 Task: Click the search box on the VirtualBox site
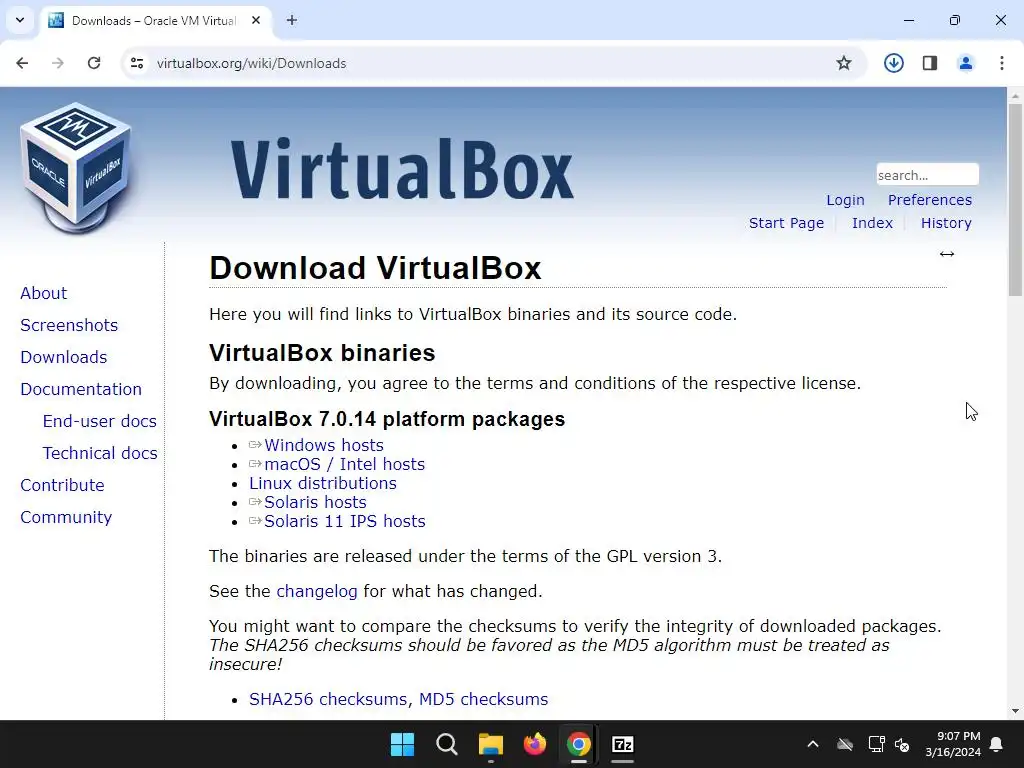coord(927,175)
